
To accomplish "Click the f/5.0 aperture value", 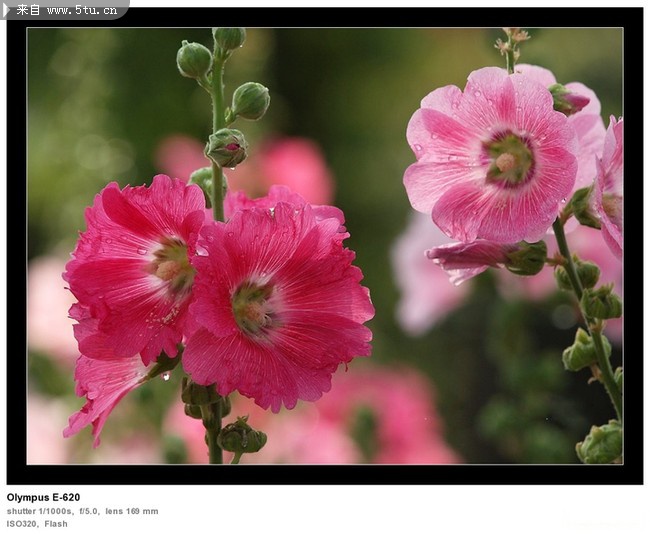I will click(x=87, y=511).
